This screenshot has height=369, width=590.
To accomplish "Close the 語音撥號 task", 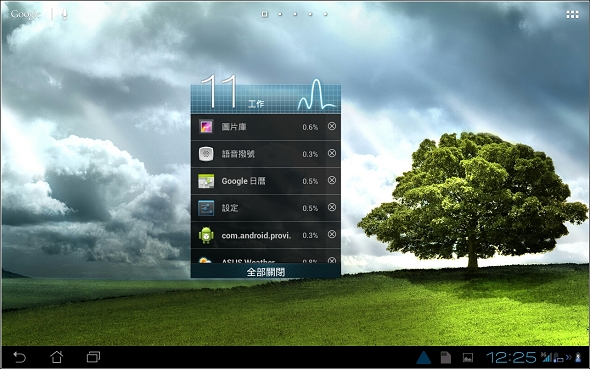I will pyautogui.click(x=331, y=153).
